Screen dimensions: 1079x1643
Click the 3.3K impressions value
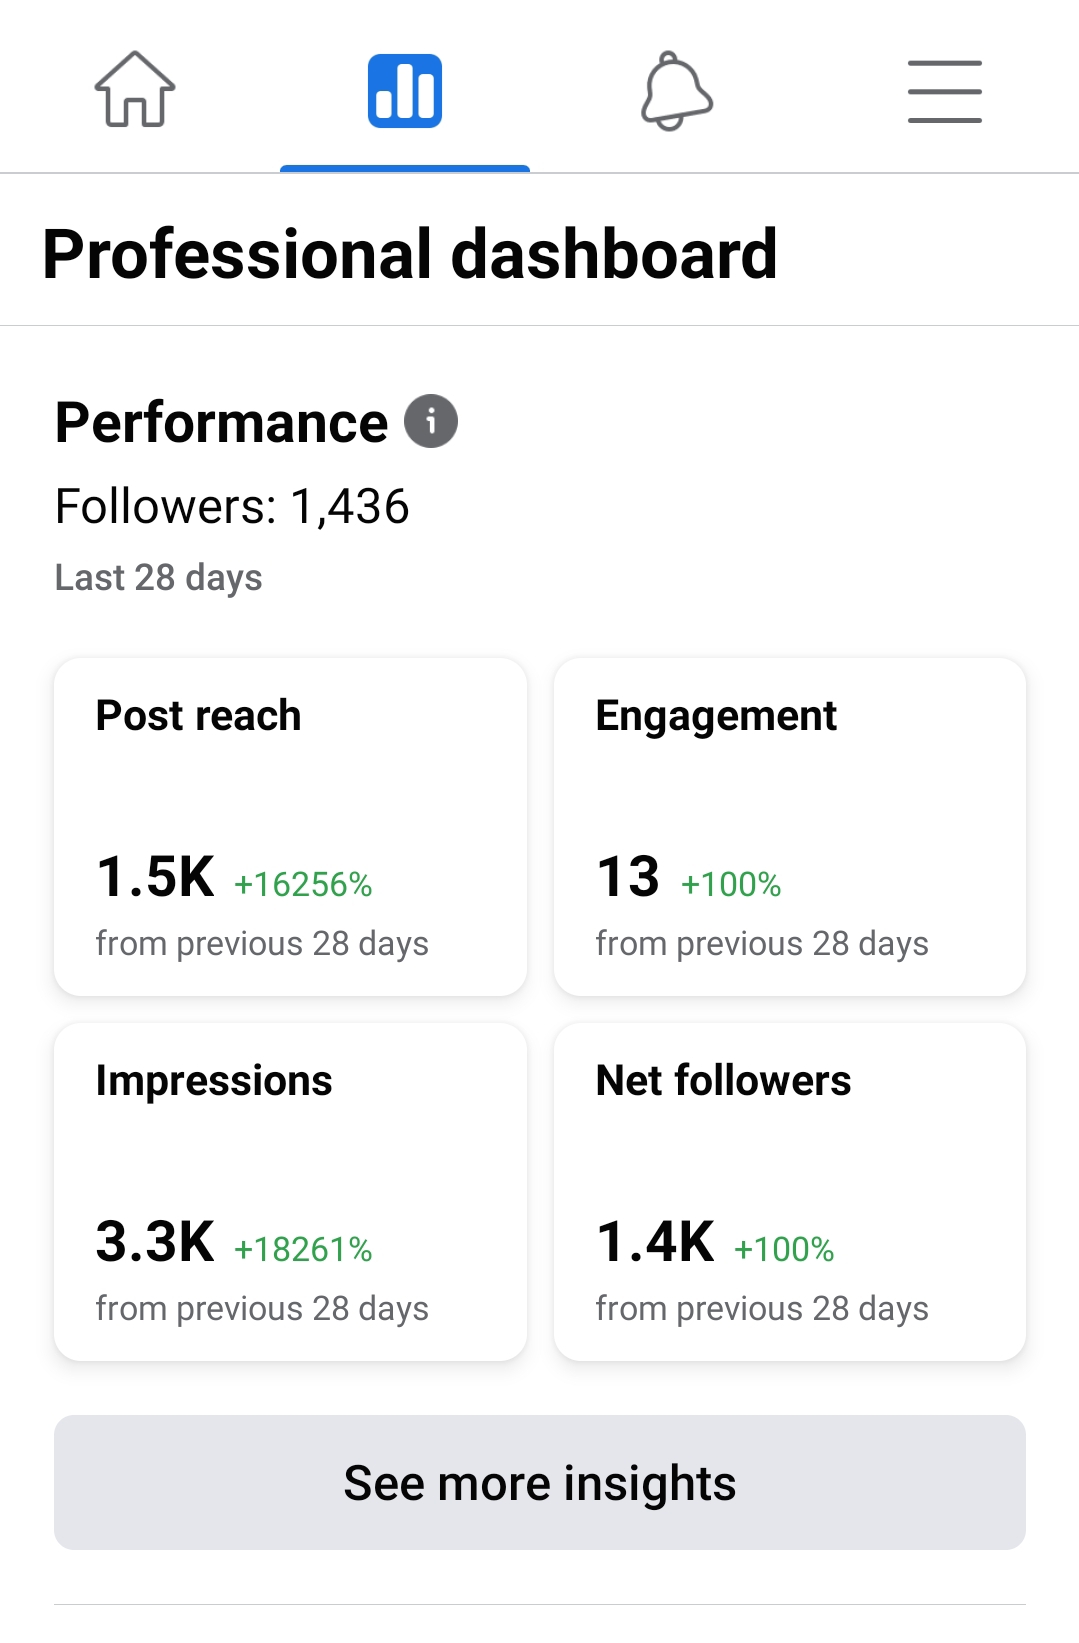155,1242
